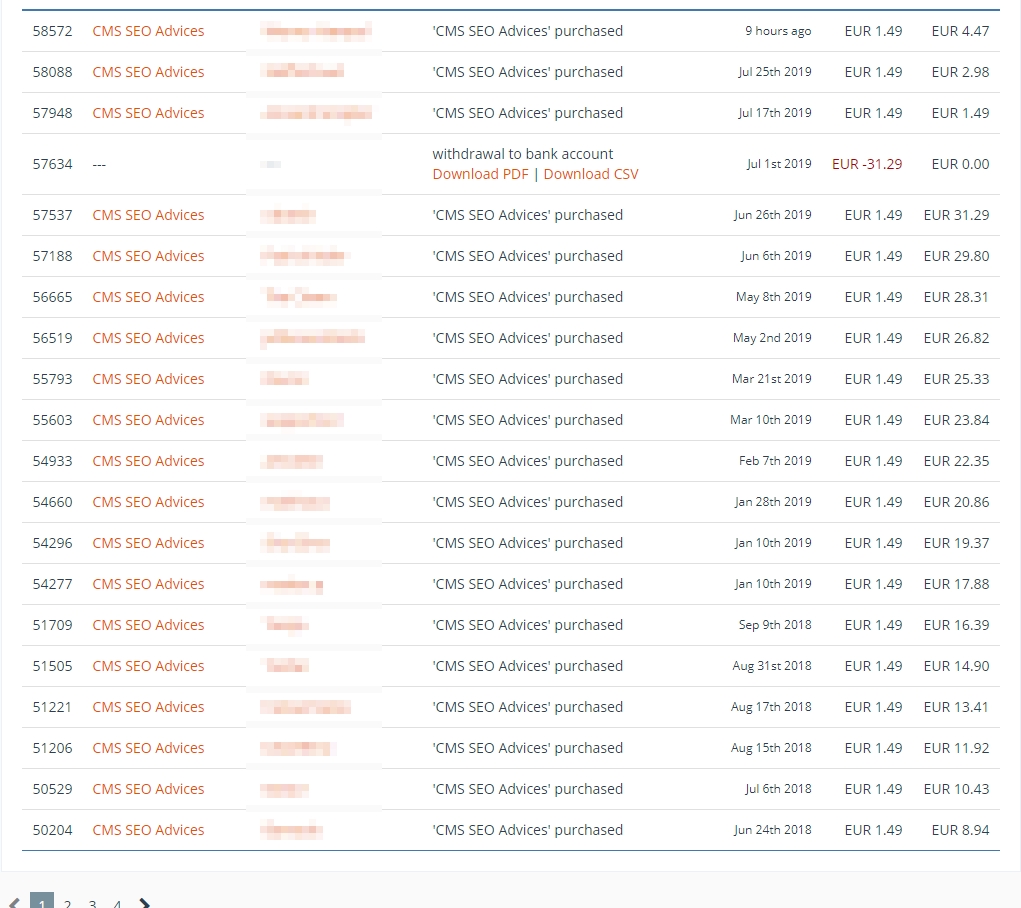Image resolution: width=1021 pixels, height=908 pixels.
Task: Open CMS SEO Advices link in row 58572
Action: point(148,31)
